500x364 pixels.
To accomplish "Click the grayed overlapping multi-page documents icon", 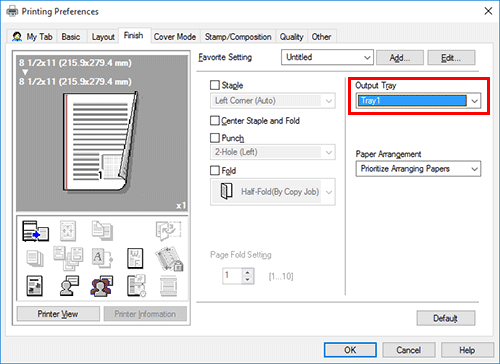I will 68,258.
